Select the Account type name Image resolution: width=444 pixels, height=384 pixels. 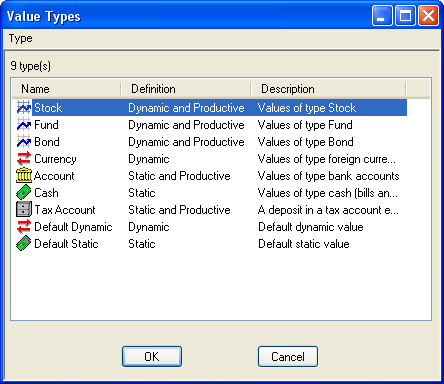pos(54,176)
